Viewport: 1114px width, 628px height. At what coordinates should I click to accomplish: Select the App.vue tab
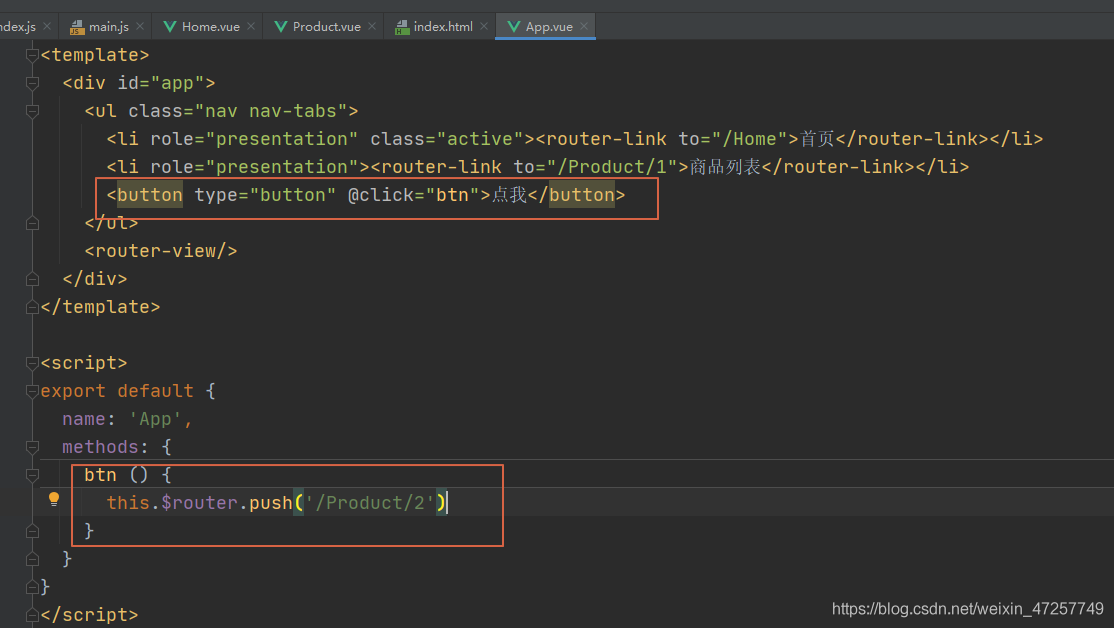548,26
